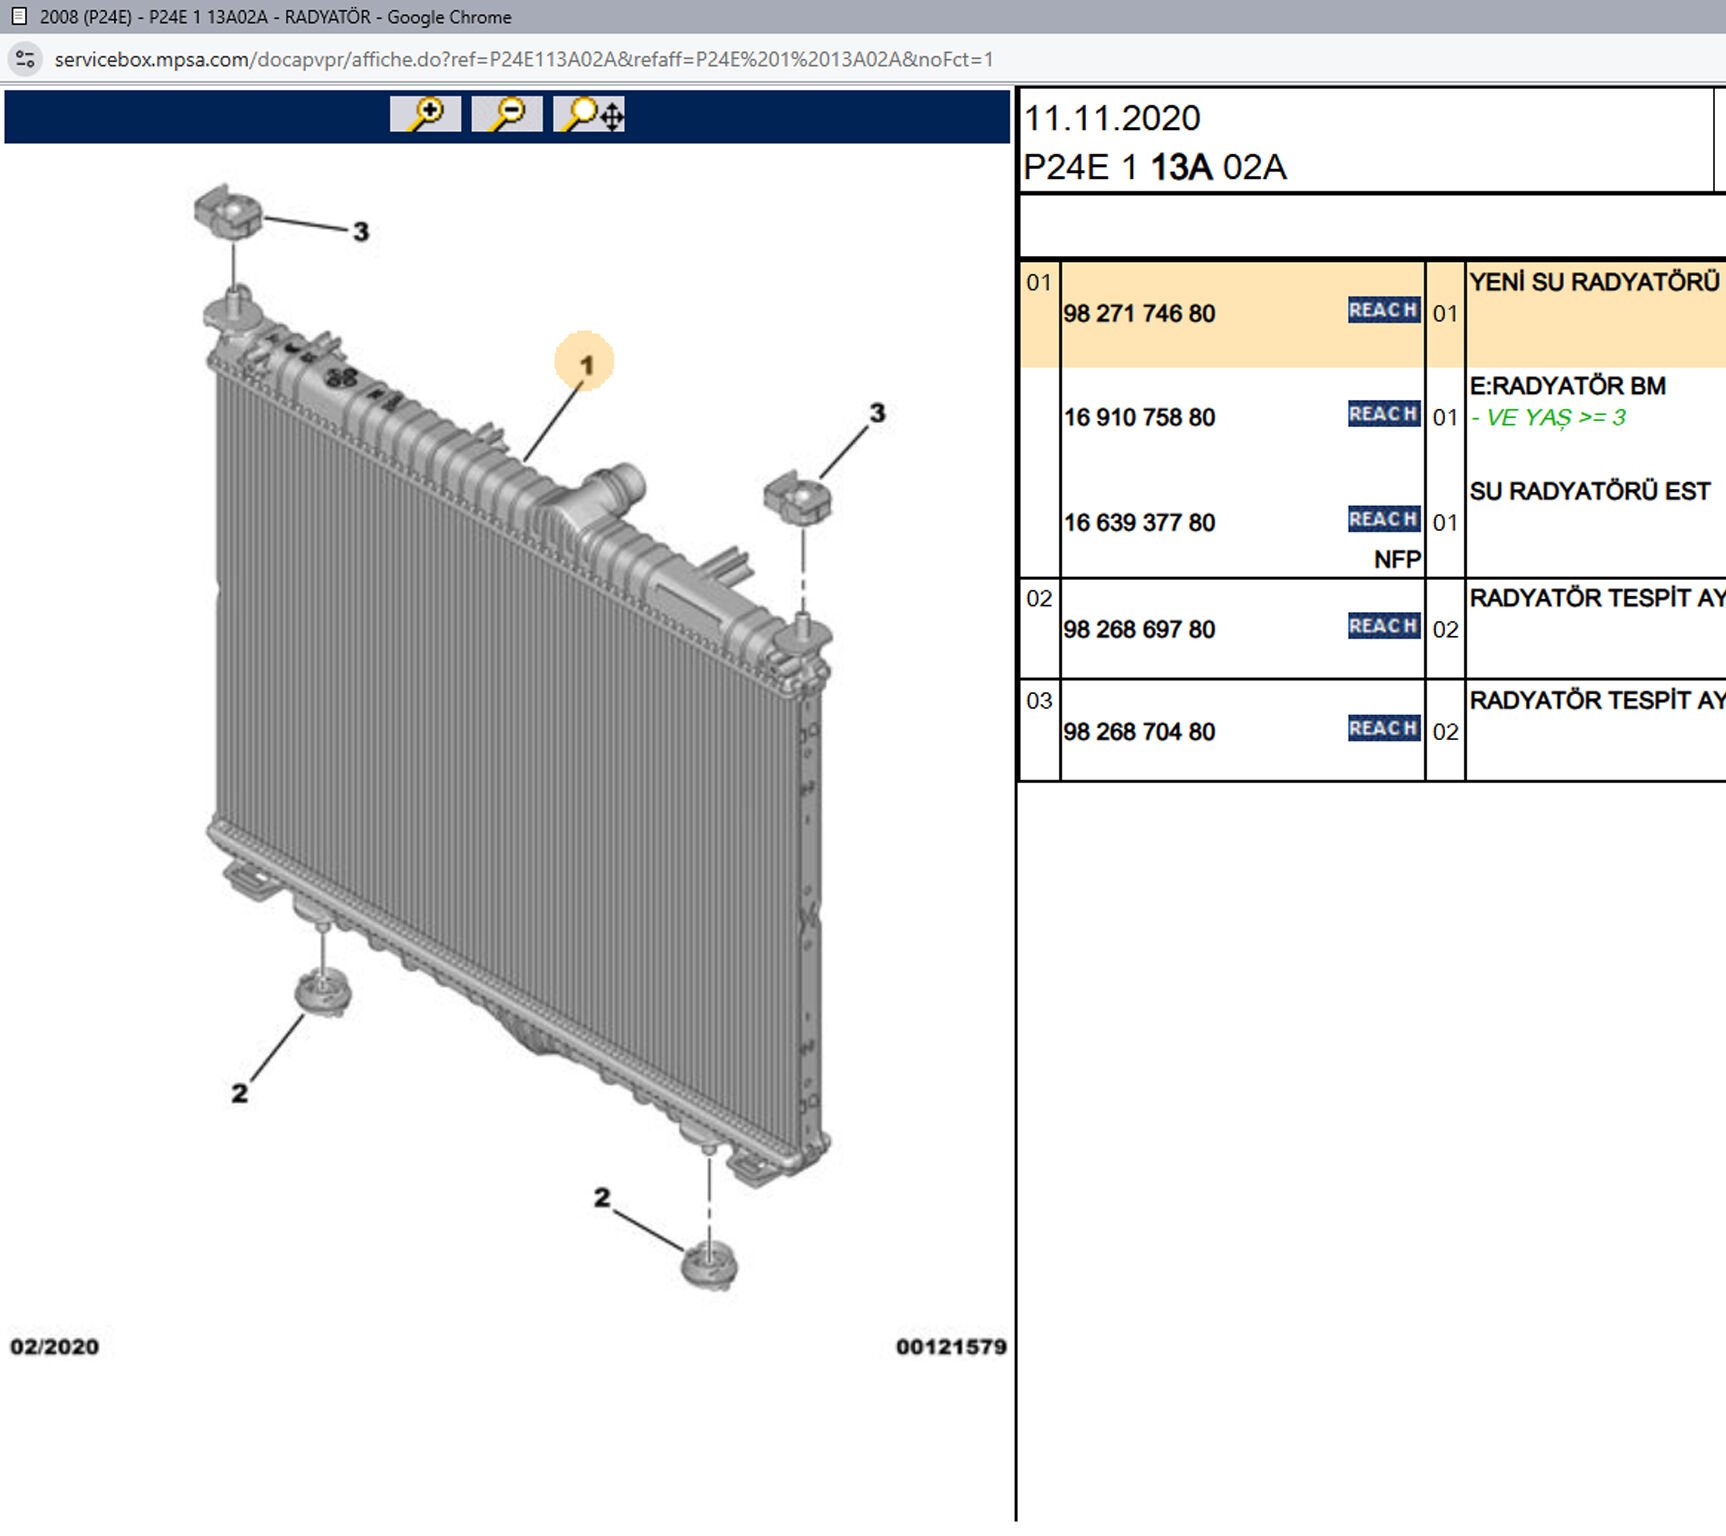Click the zoom out magnifier icon
Image resolution: width=1726 pixels, height=1536 pixels.
point(507,114)
